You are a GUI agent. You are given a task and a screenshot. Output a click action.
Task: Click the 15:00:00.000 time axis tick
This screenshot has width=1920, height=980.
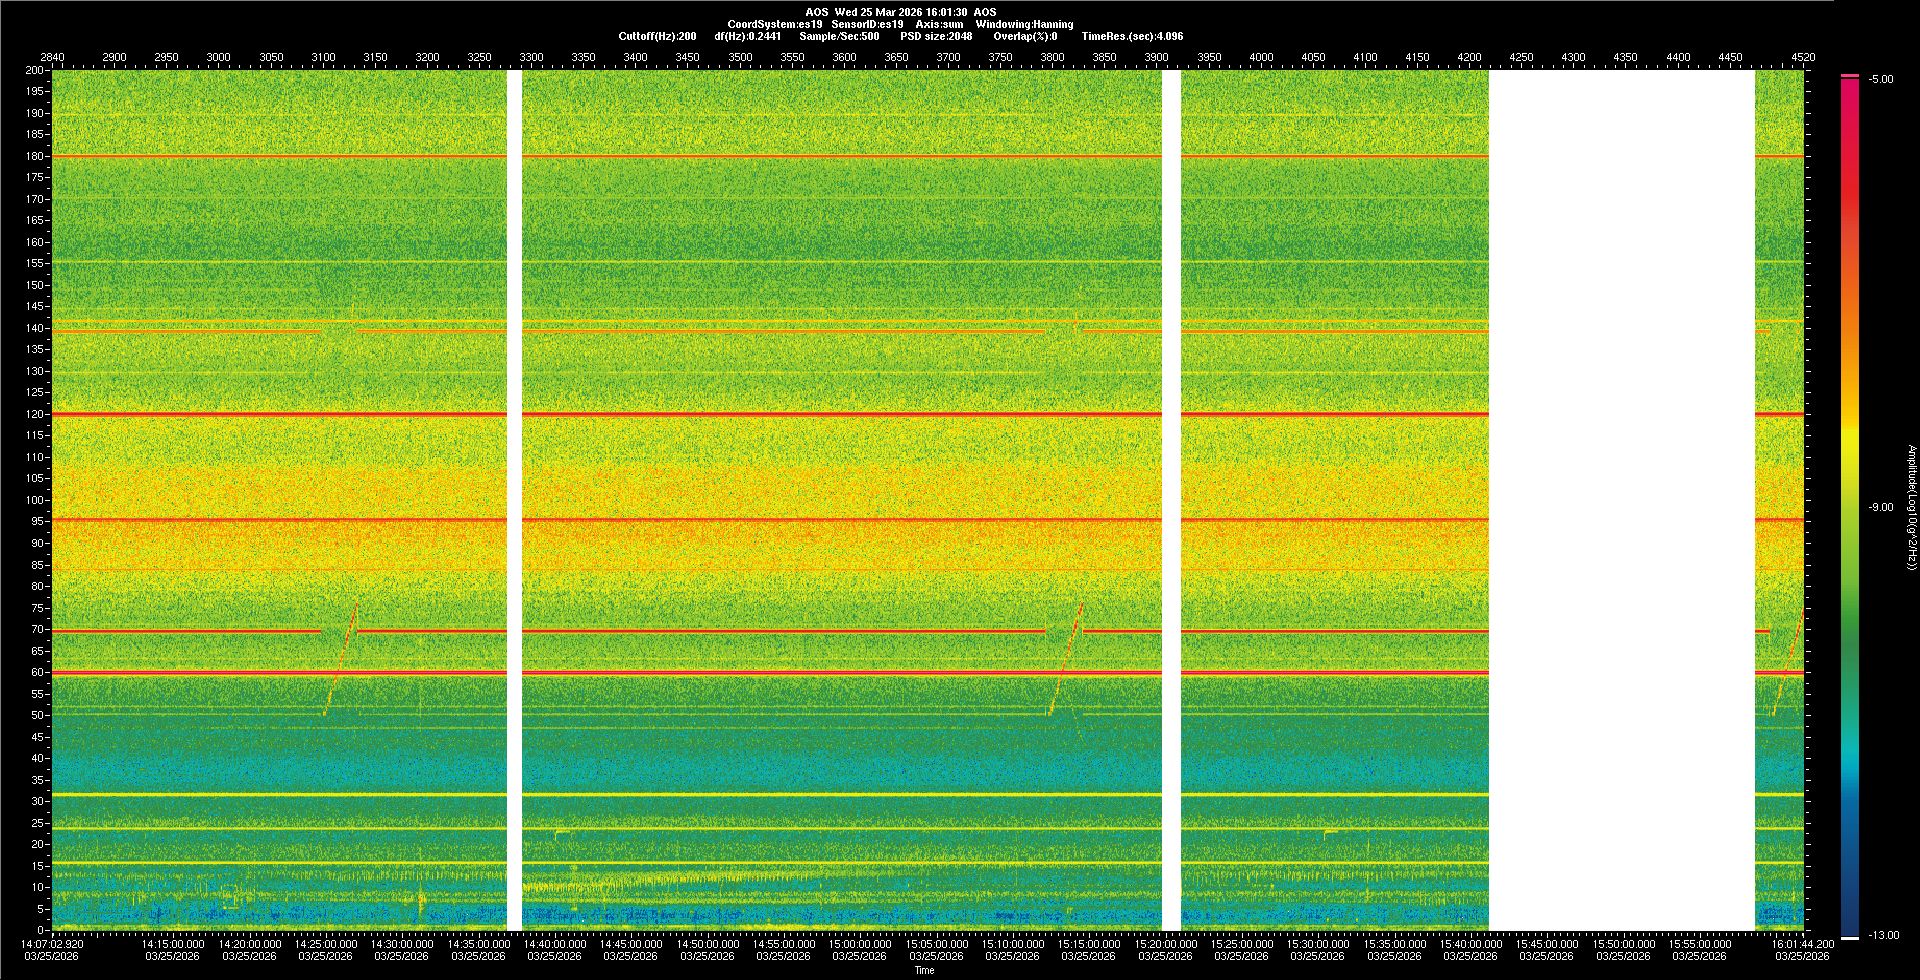860,943
